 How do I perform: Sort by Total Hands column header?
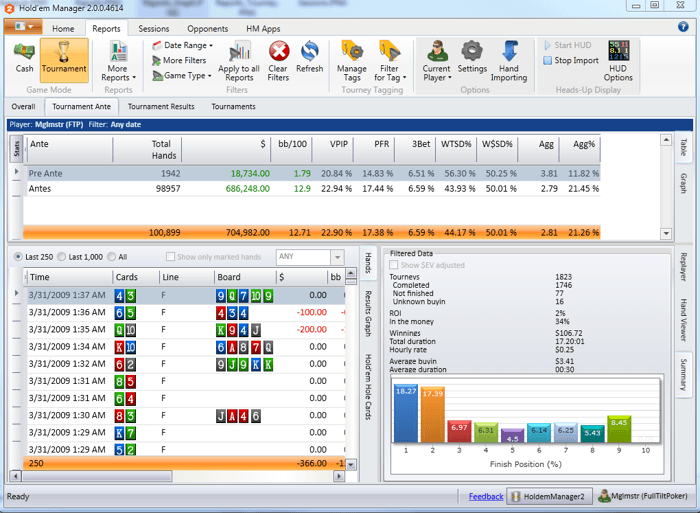147,150
